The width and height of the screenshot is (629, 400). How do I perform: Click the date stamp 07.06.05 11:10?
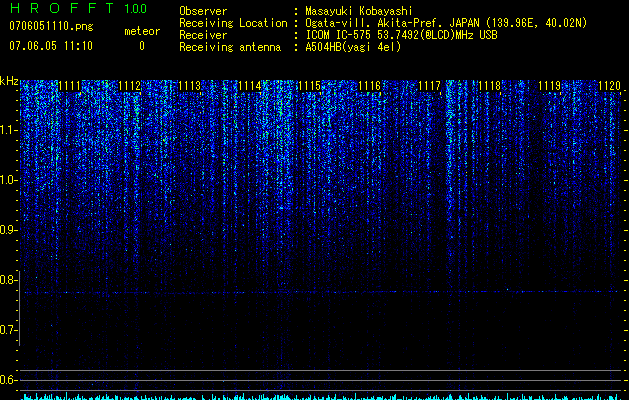tap(51, 46)
